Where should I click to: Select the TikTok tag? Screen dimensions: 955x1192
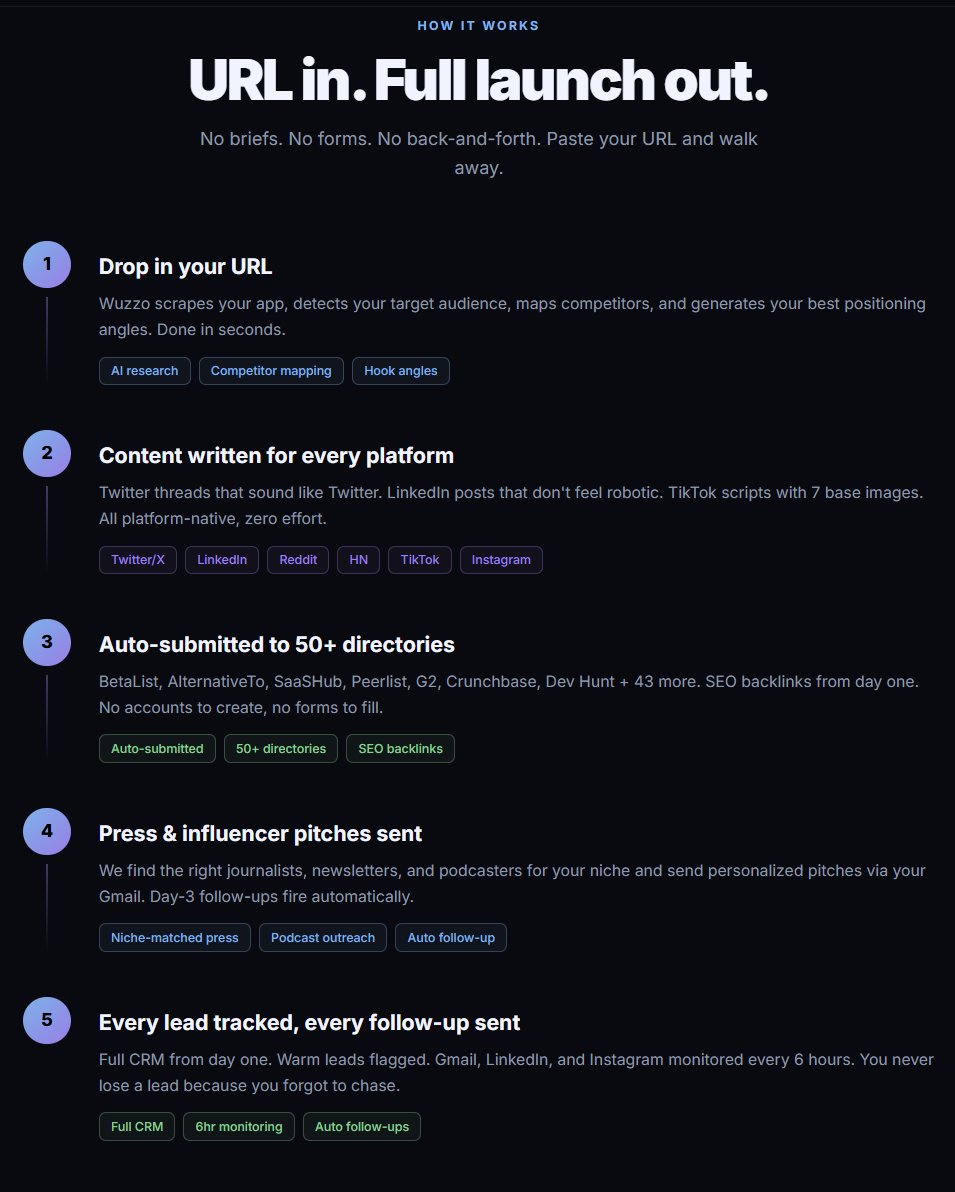point(420,560)
